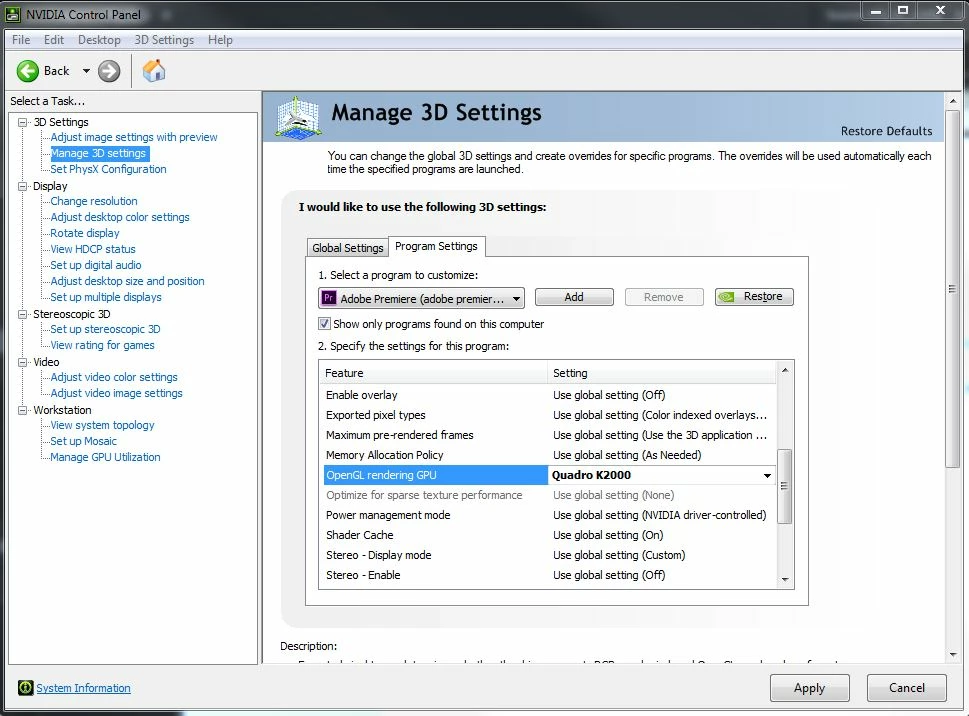
Task: Select the 'Stereo - Enable' row
Action: 549,575
